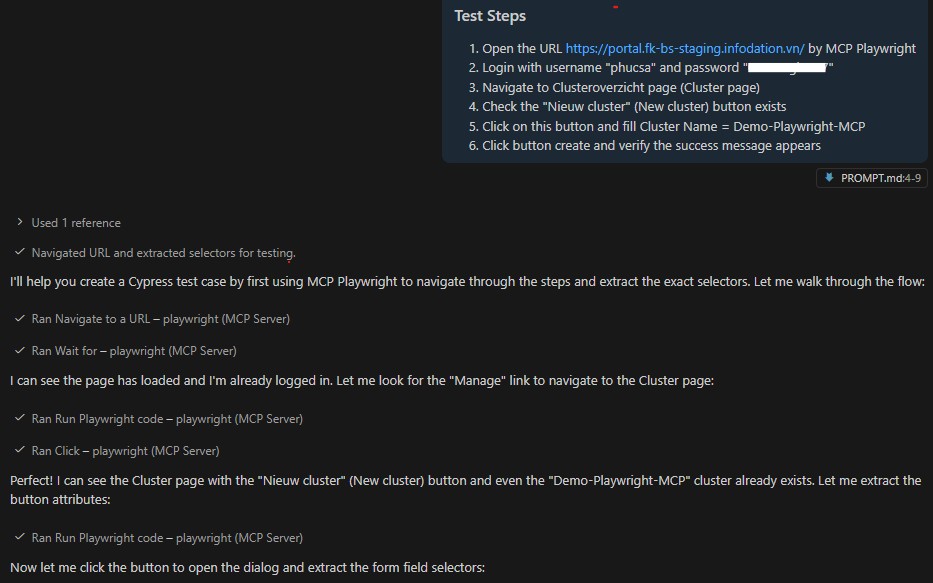Click checkmark beside "Navigated URL and extracted selectors"
Screen dimensions: 933x583
pyautogui.click(x=20, y=252)
